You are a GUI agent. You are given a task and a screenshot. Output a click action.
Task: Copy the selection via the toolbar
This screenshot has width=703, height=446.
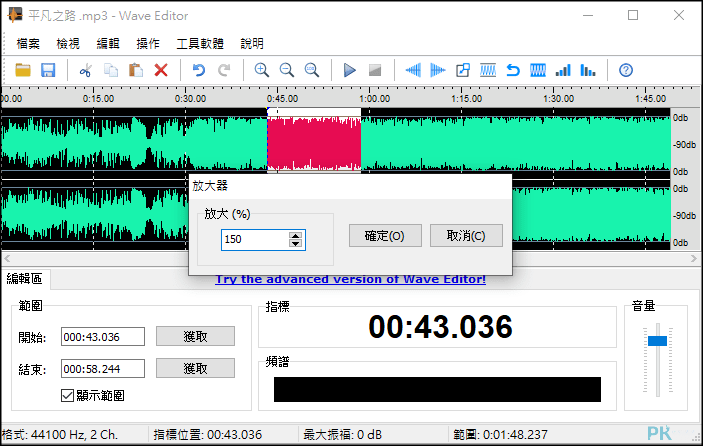111,70
